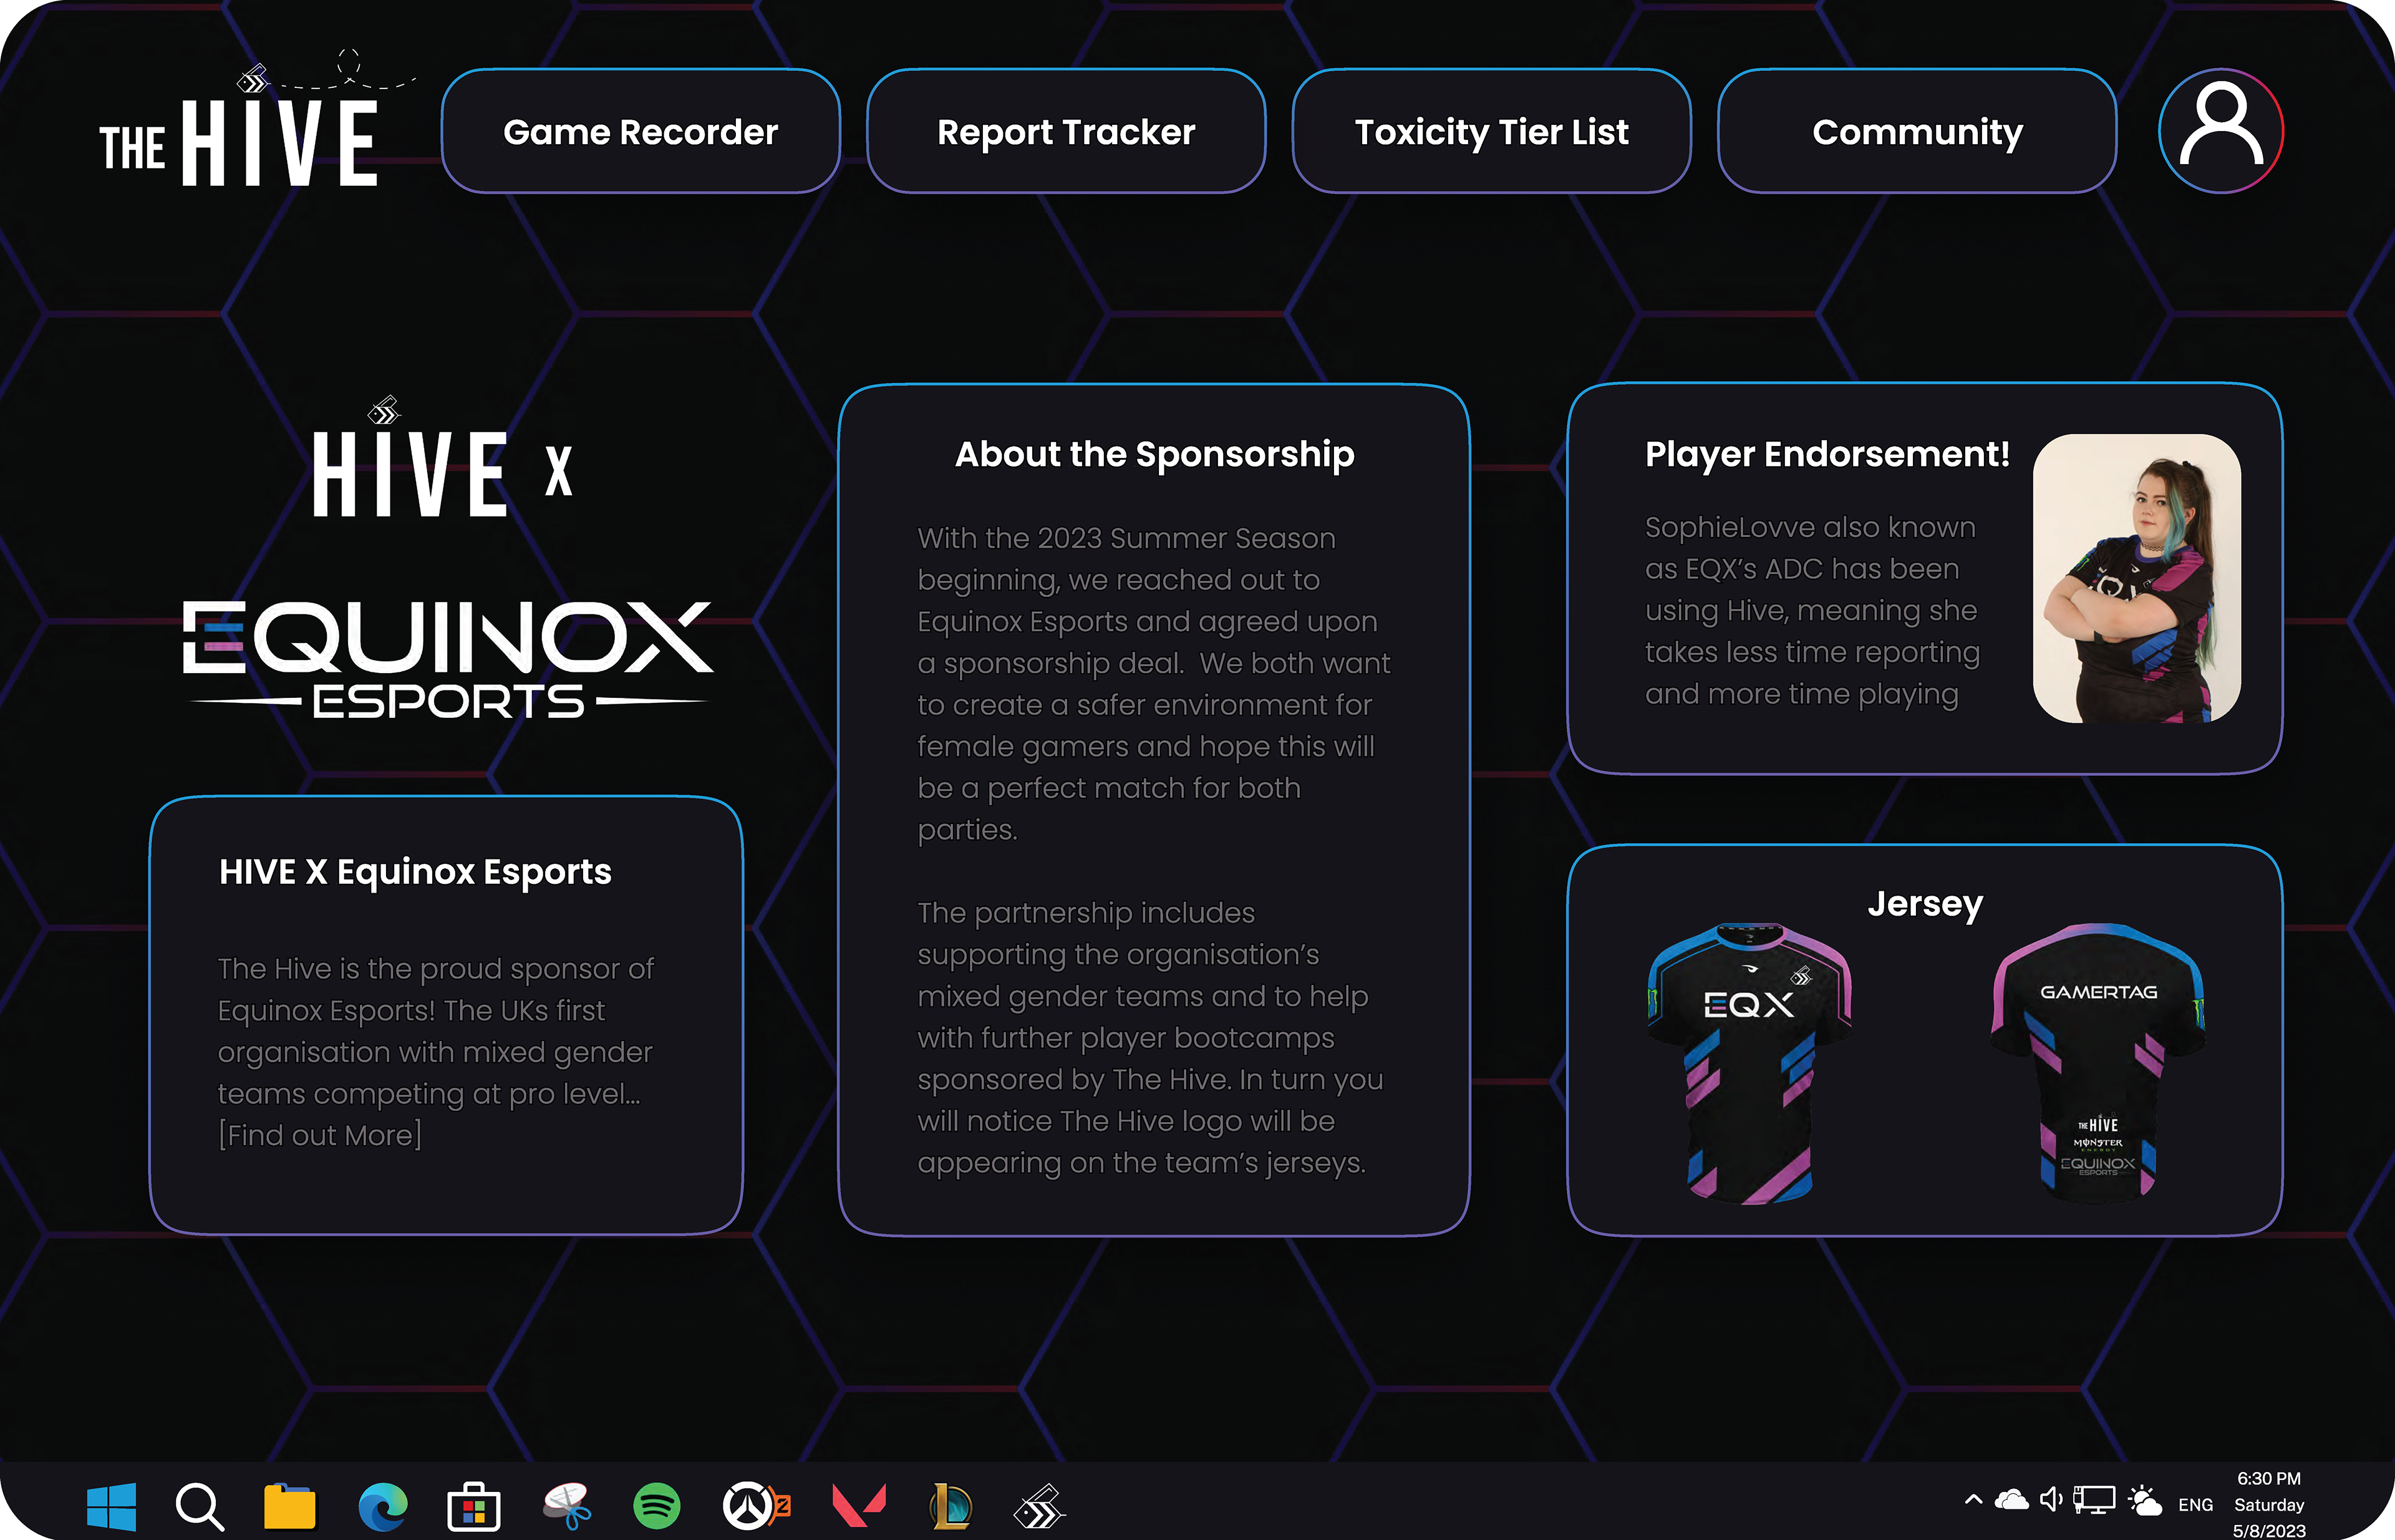Launch Microsoft Edge from taskbar
2395x1540 pixels.
click(383, 1506)
